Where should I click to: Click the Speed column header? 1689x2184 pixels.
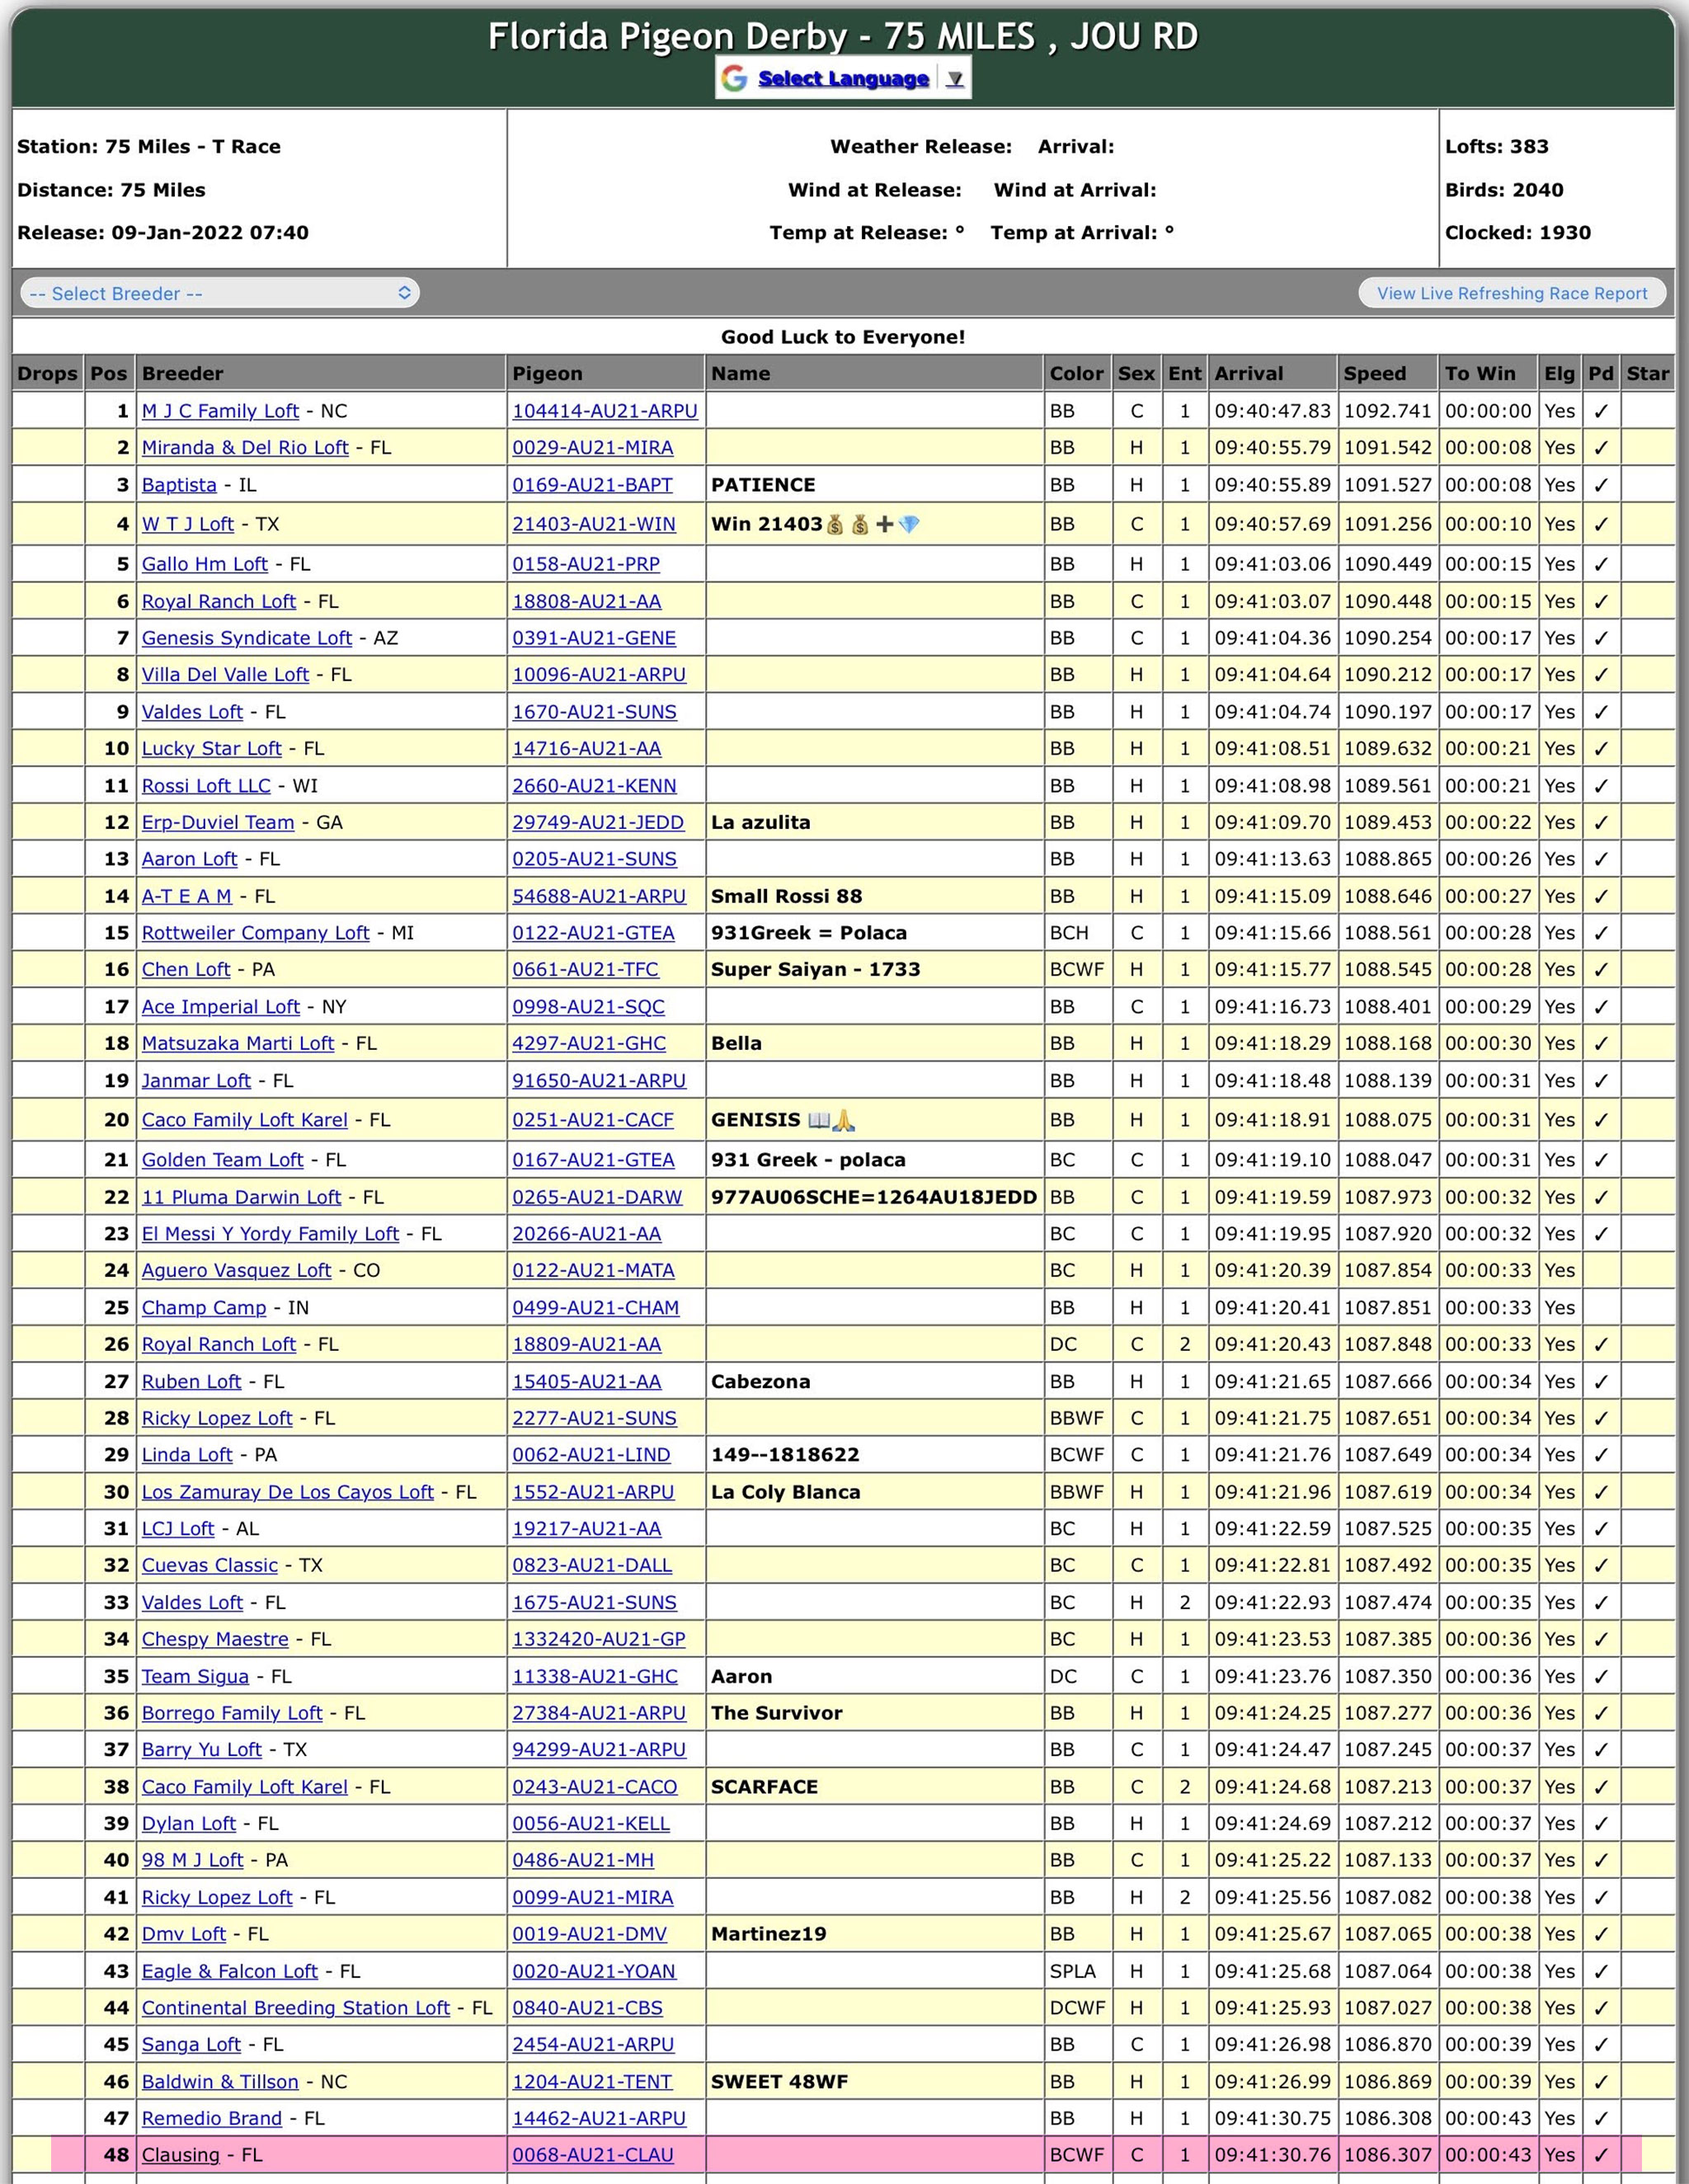[x=1374, y=373]
